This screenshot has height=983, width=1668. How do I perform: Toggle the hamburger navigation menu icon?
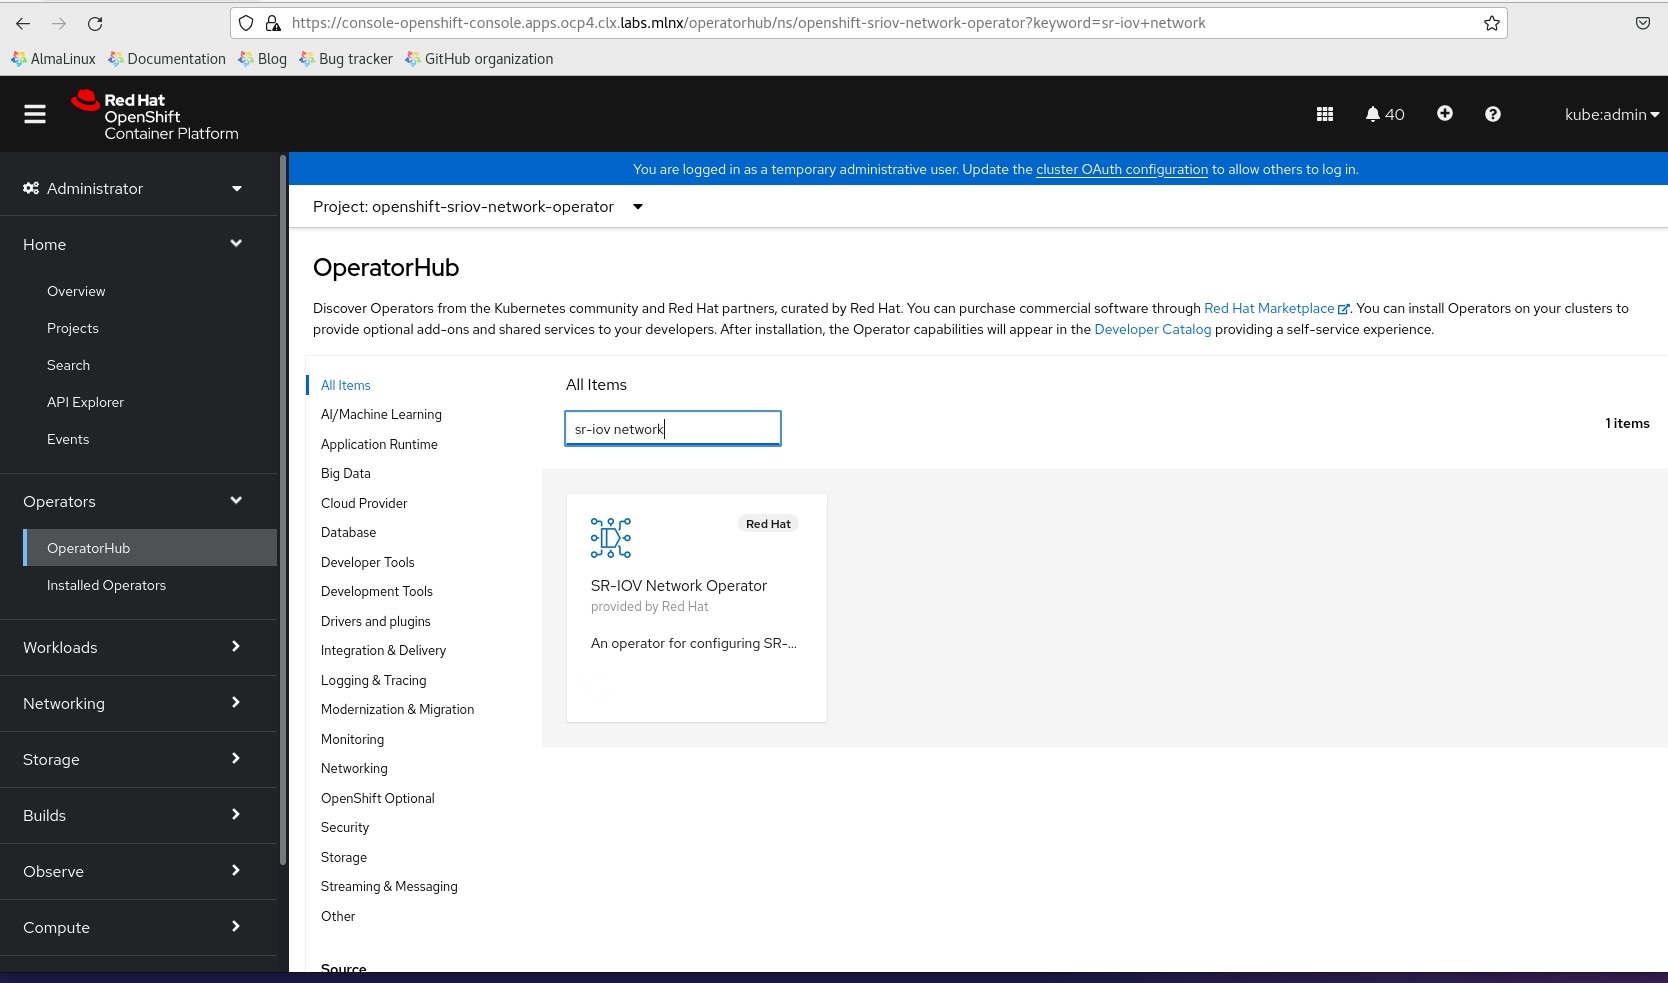(35, 114)
